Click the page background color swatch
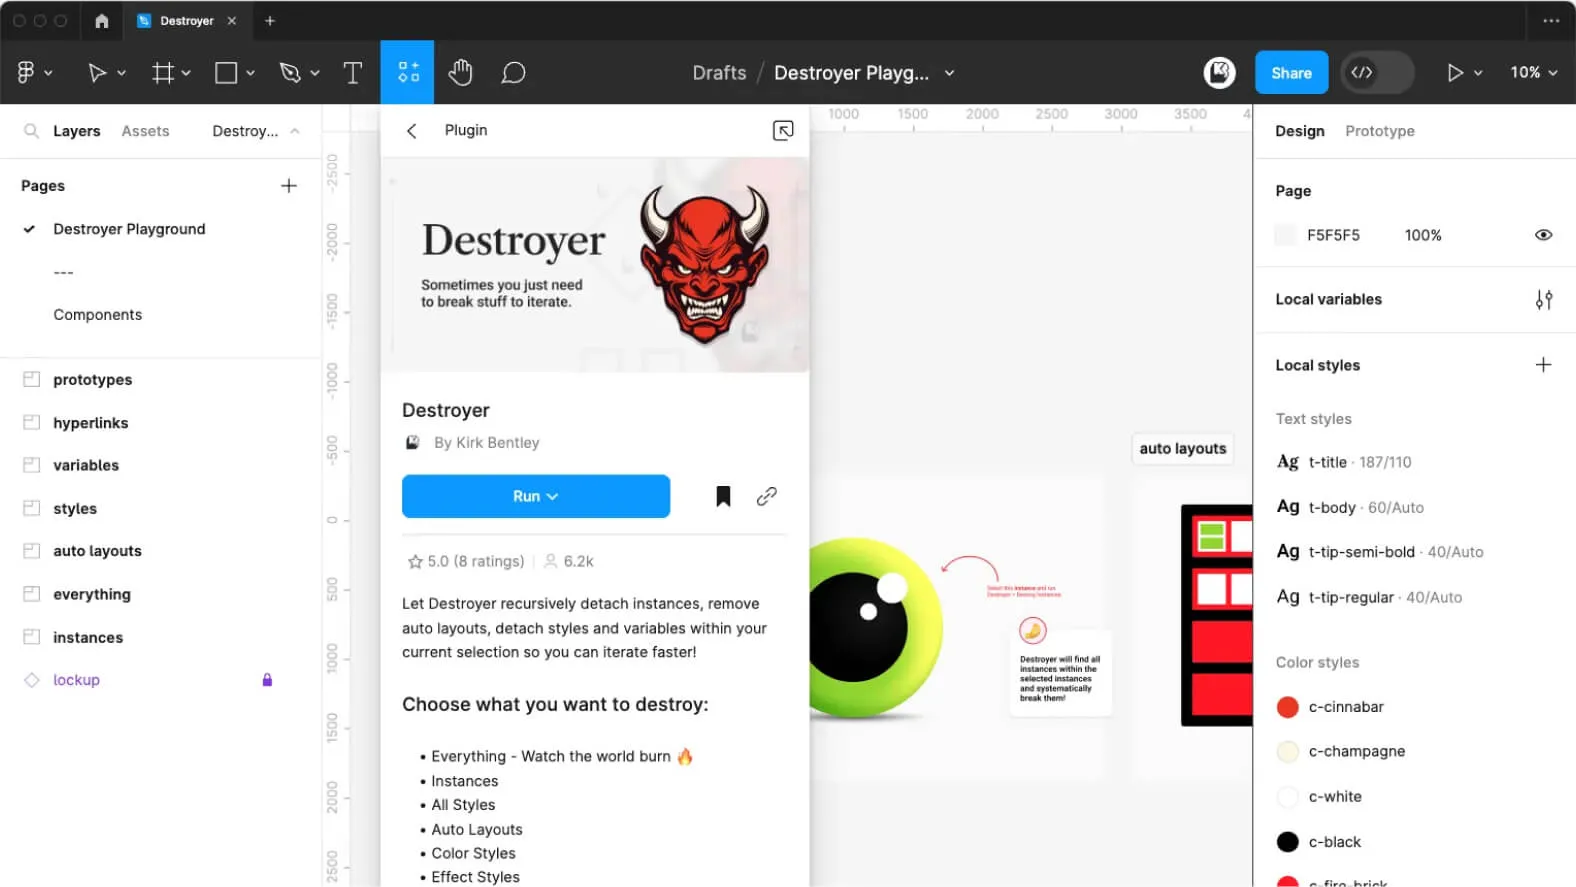Viewport: 1576px width, 887px height. point(1285,235)
